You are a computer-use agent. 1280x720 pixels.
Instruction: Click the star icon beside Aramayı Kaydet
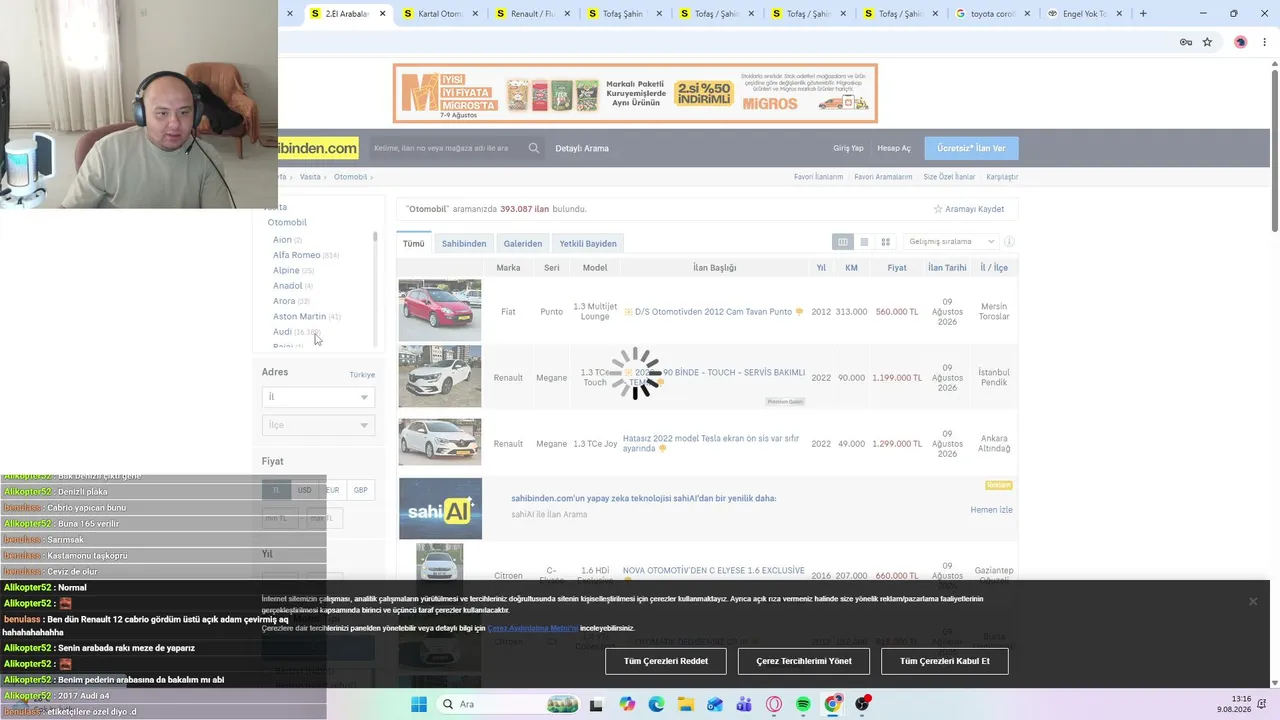pyautogui.click(x=938, y=209)
